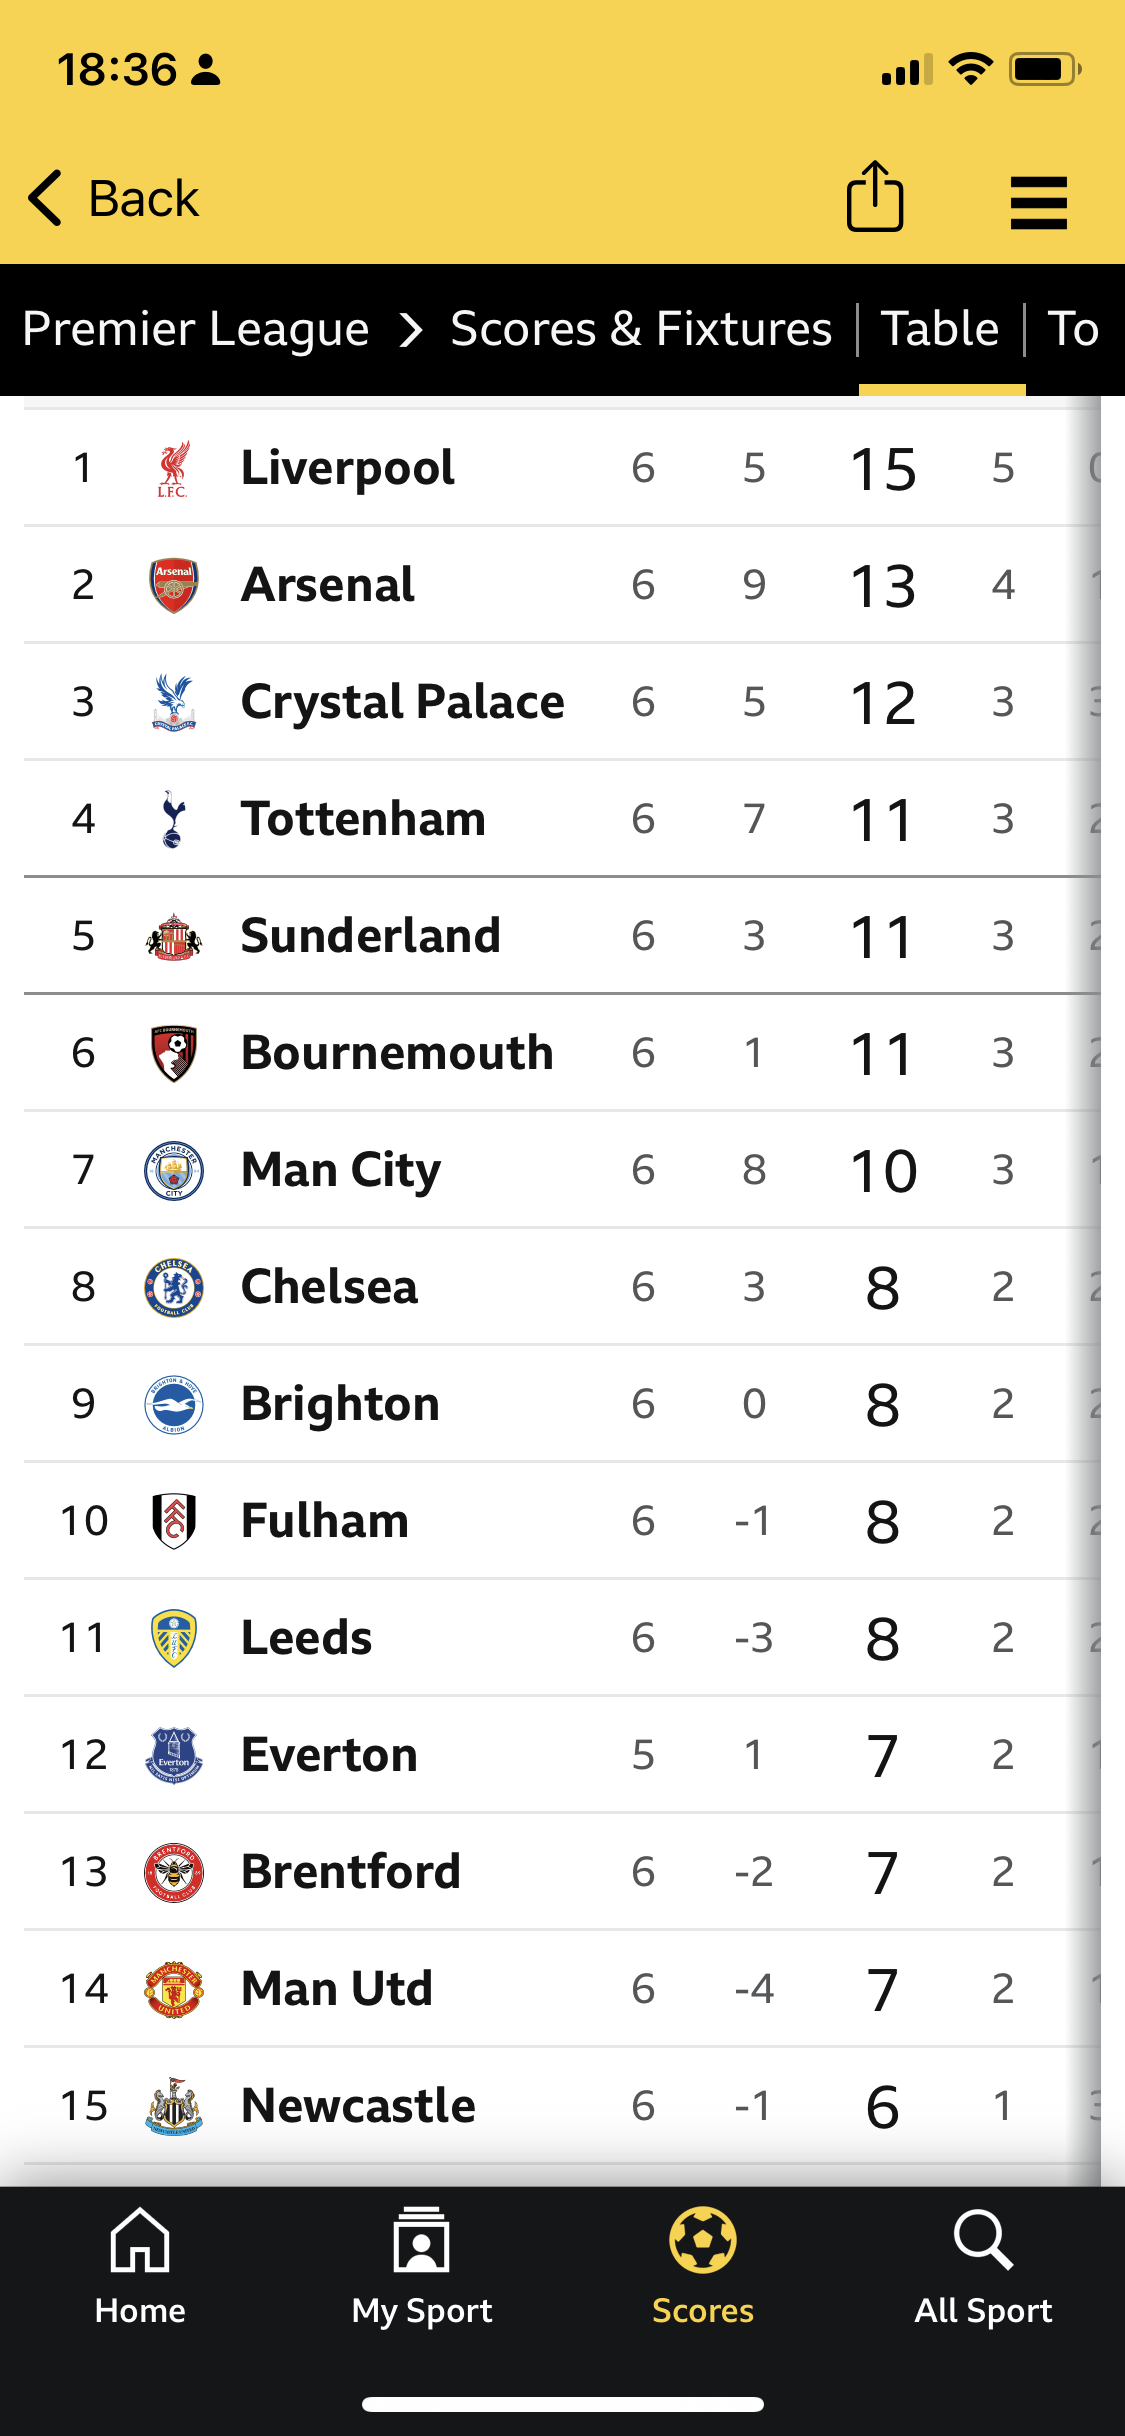Tap the Back chevron arrow

point(46,198)
